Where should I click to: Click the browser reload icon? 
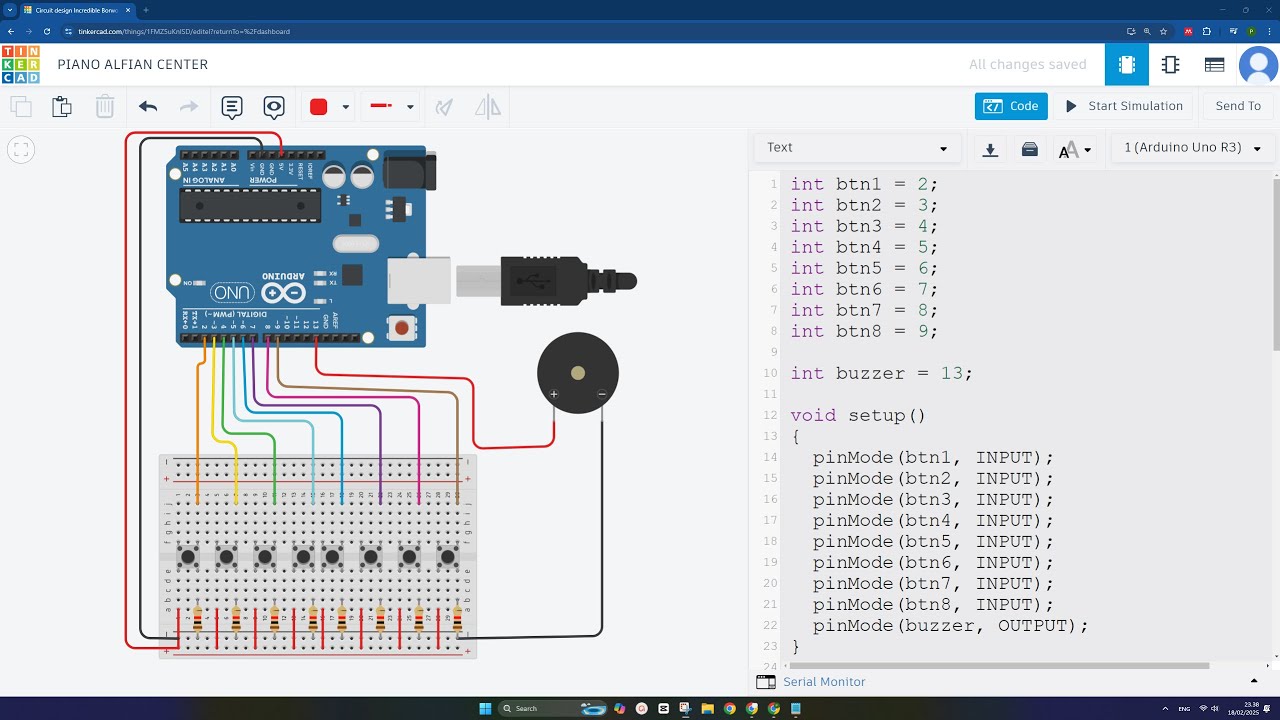coord(47,31)
